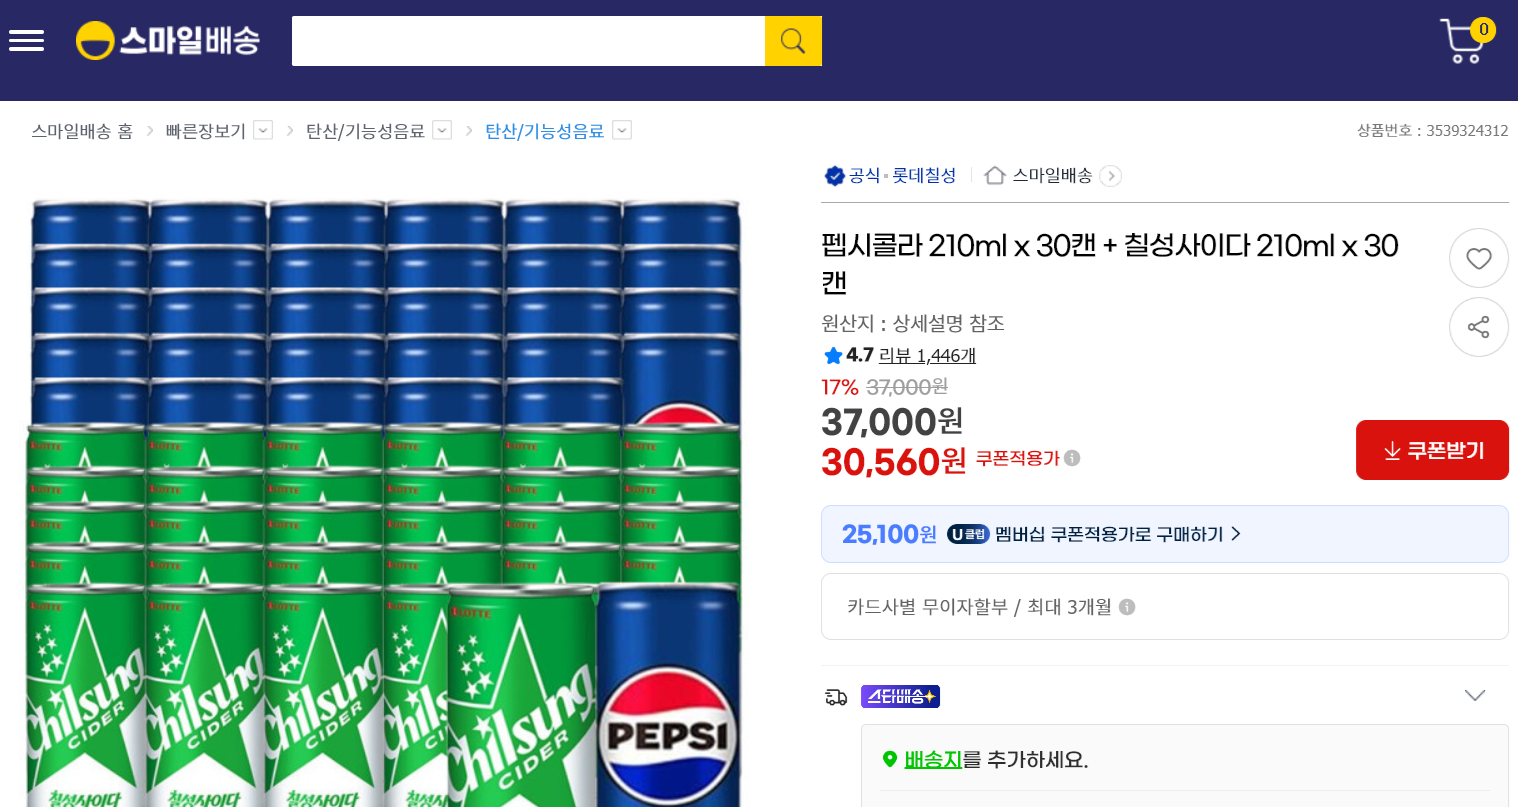Image resolution: width=1518 pixels, height=807 pixels.
Task: Open the hamburger menu
Action: click(x=26, y=41)
